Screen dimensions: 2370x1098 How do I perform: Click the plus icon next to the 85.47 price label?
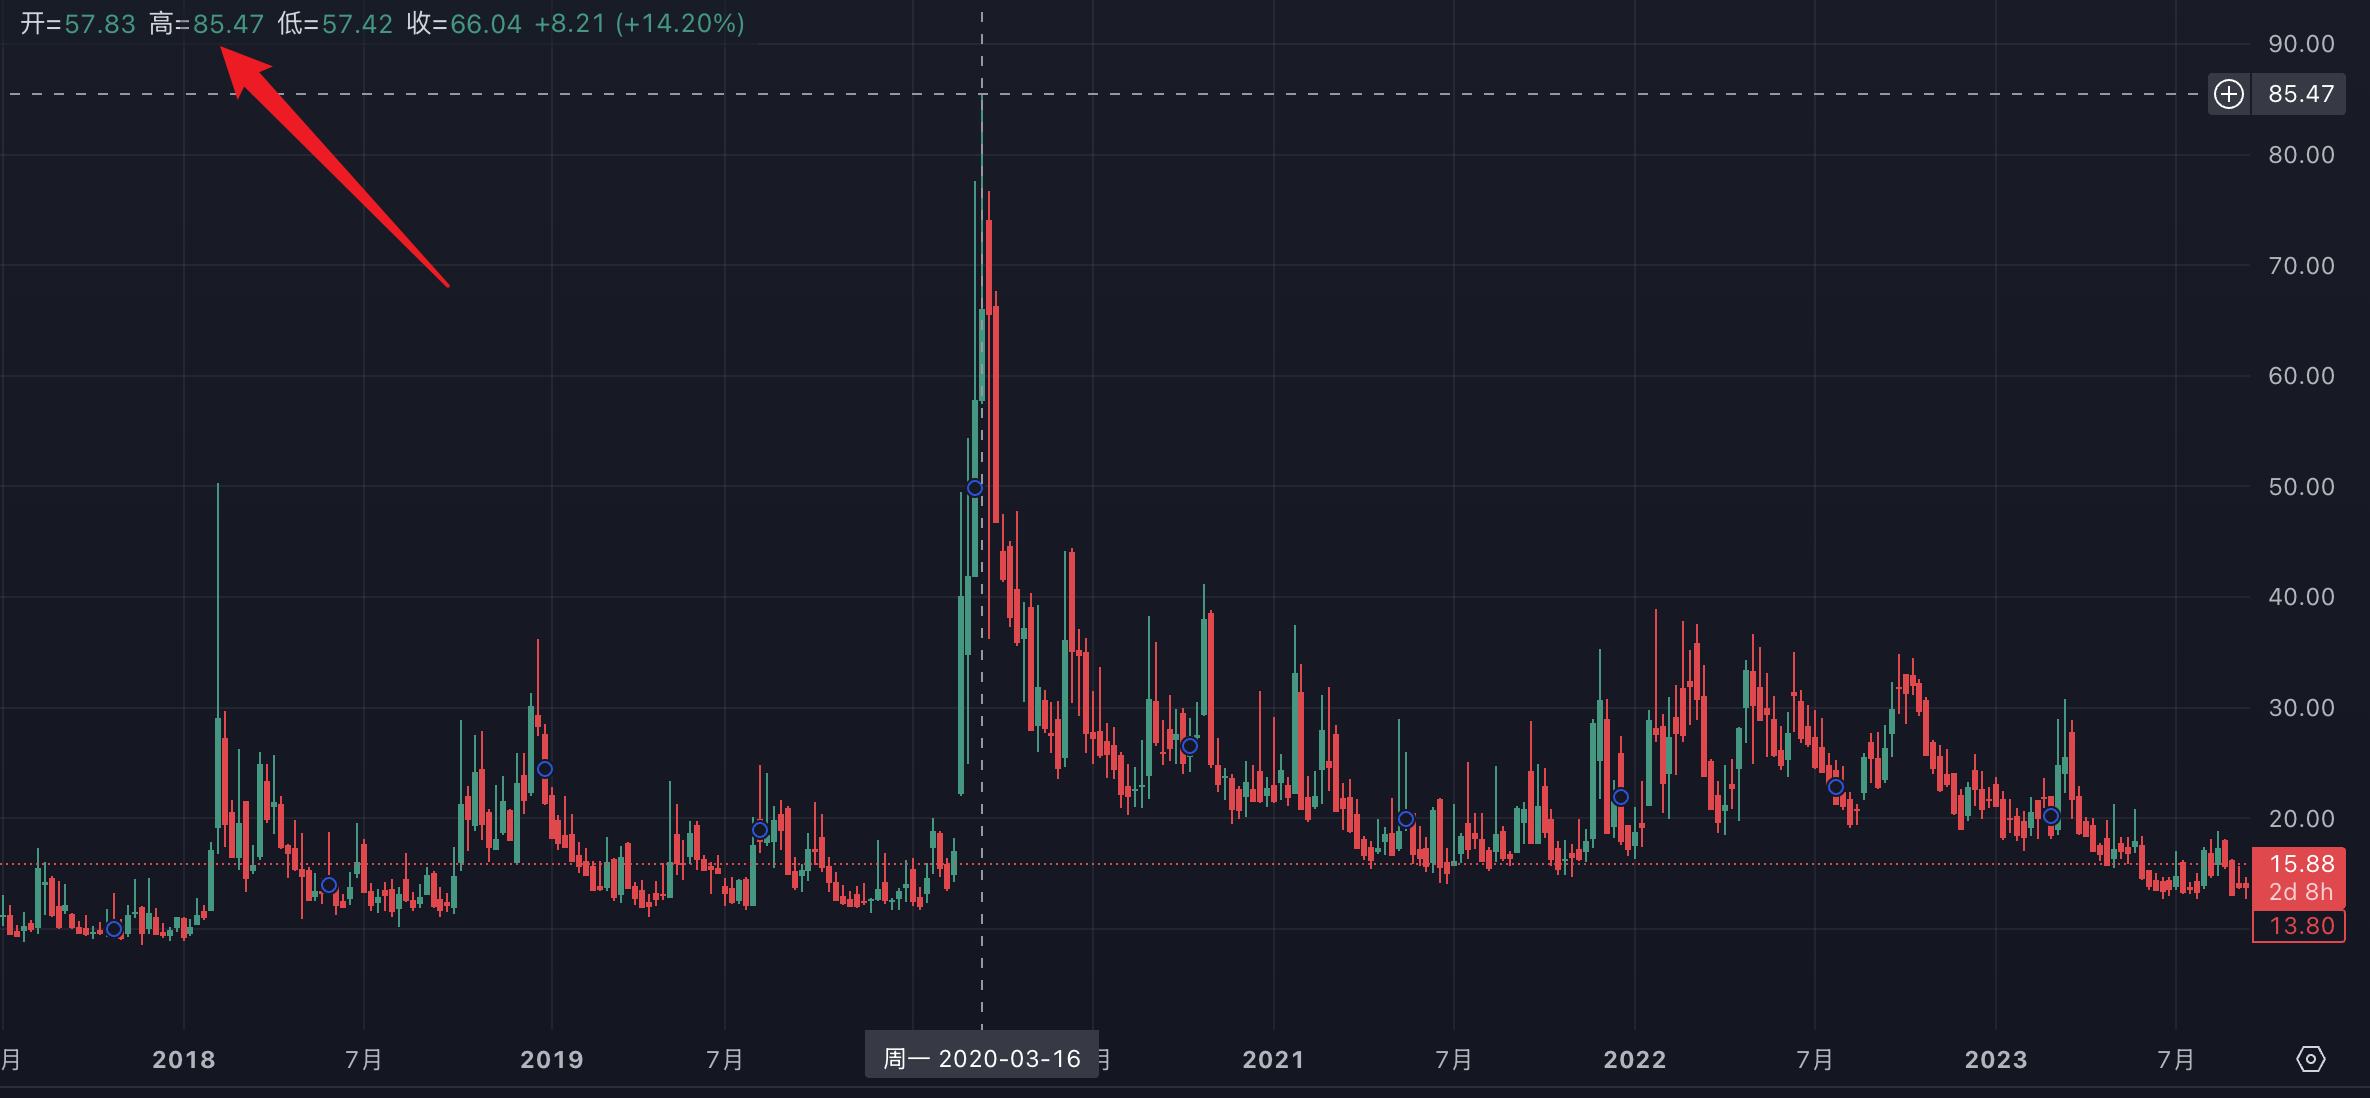tap(2229, 94)
